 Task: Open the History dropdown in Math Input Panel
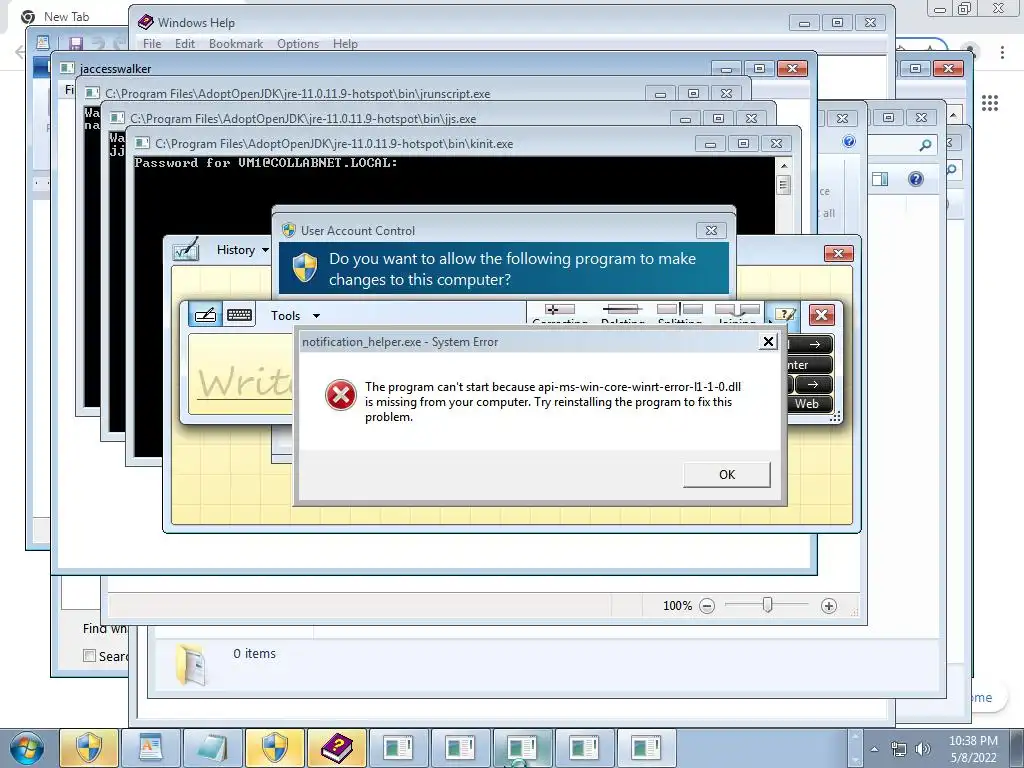tap(242, 250)
